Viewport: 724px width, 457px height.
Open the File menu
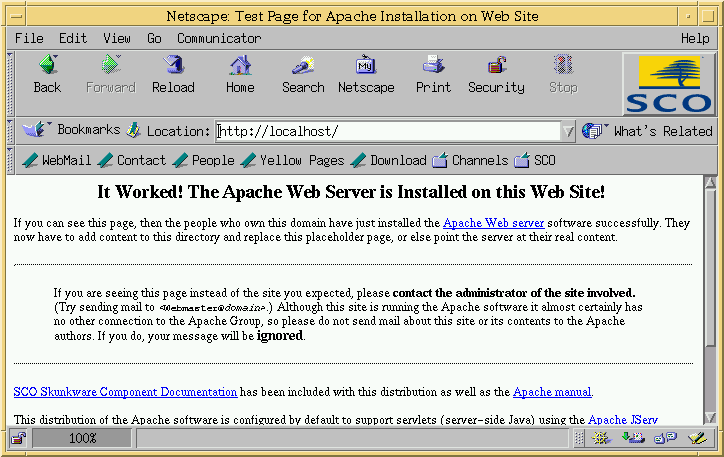point(29,38)
